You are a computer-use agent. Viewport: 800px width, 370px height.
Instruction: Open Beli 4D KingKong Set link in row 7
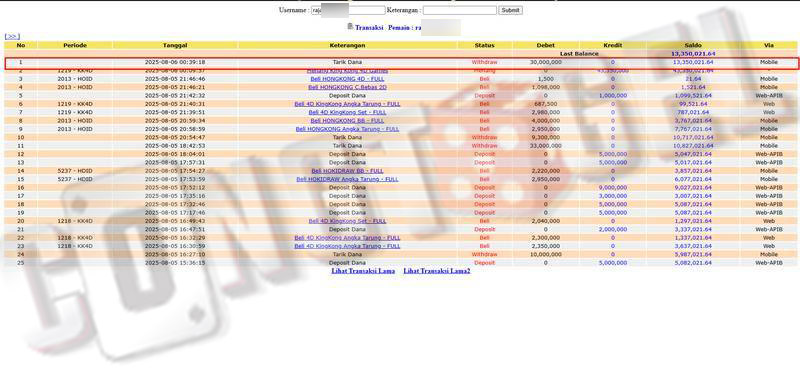347,112
